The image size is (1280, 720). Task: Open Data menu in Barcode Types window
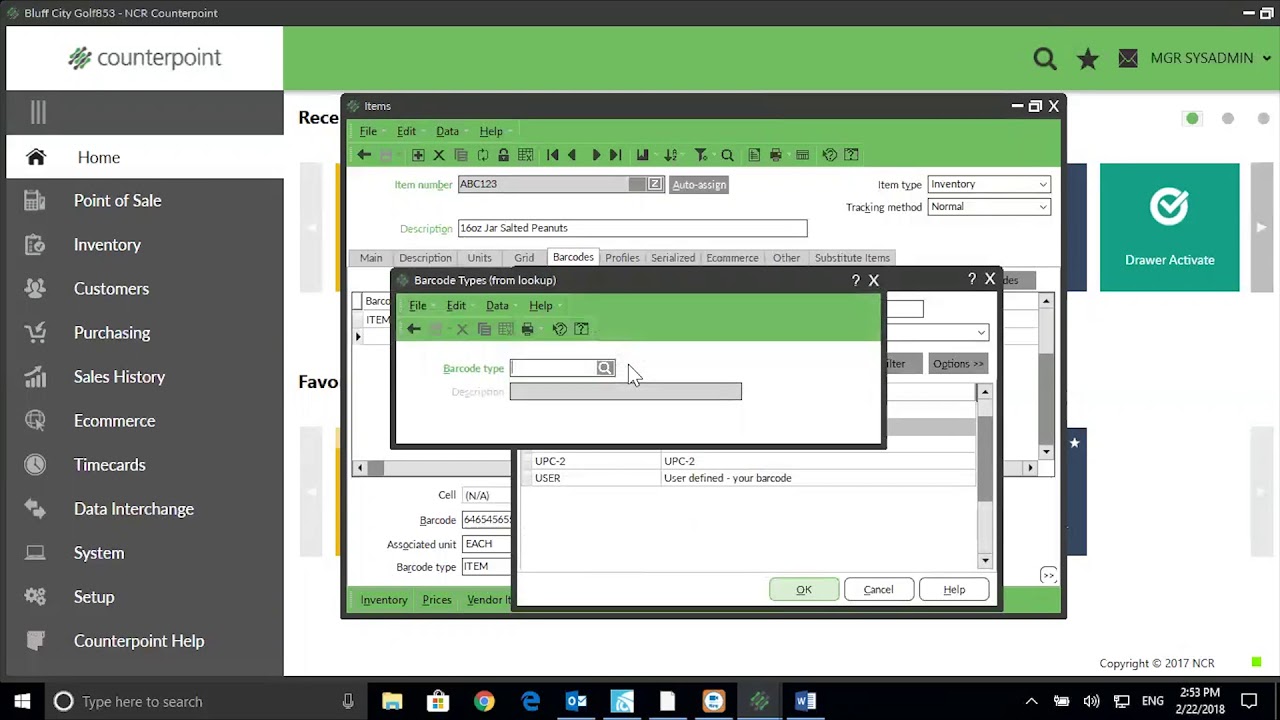tap(497, 306)
